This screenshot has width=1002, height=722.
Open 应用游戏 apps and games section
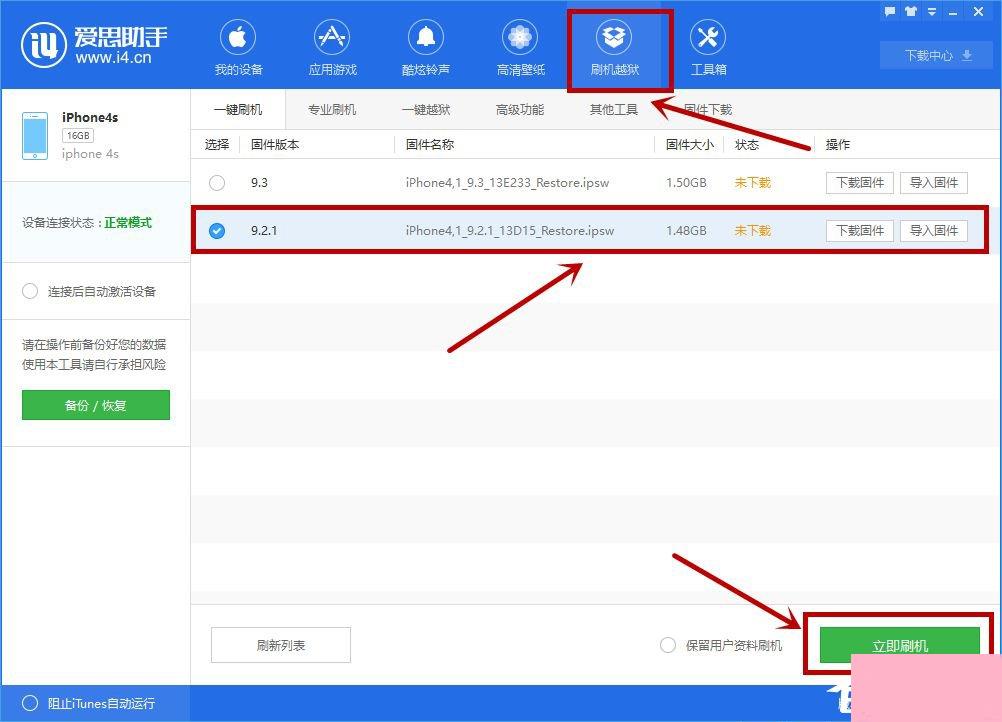click(332, 48)
